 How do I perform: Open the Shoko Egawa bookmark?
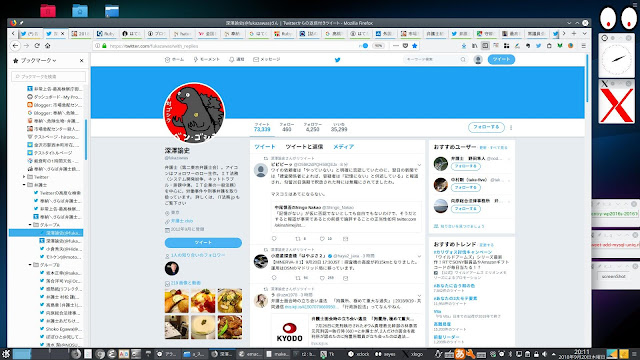click(60, 329)
